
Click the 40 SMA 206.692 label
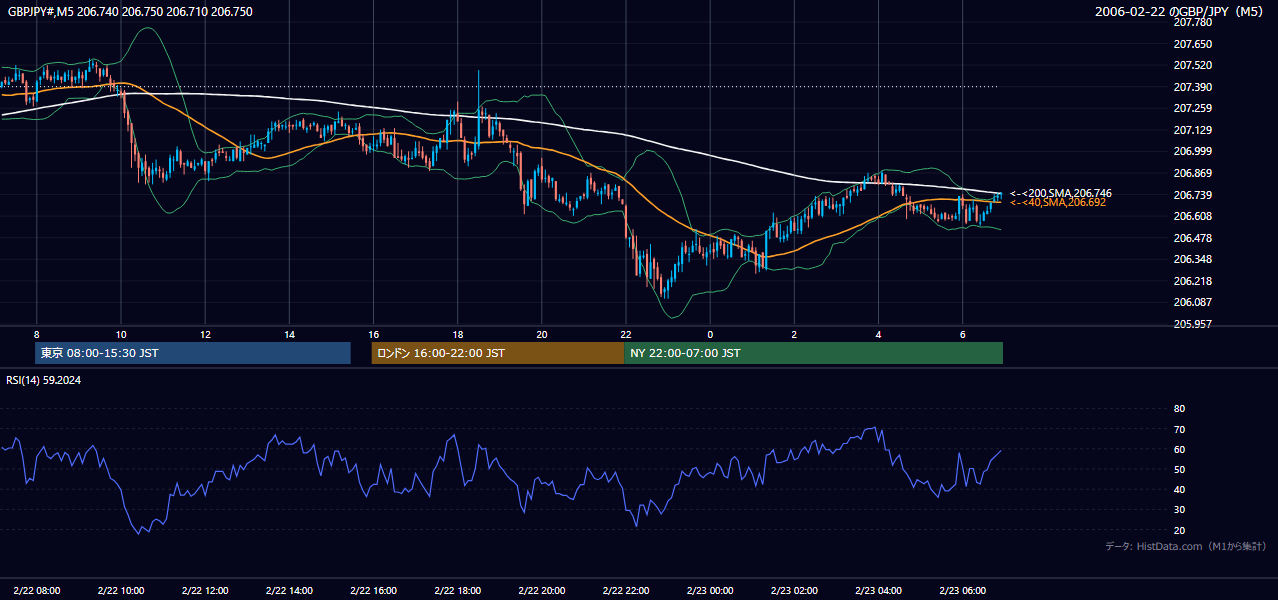[1057, 202]
